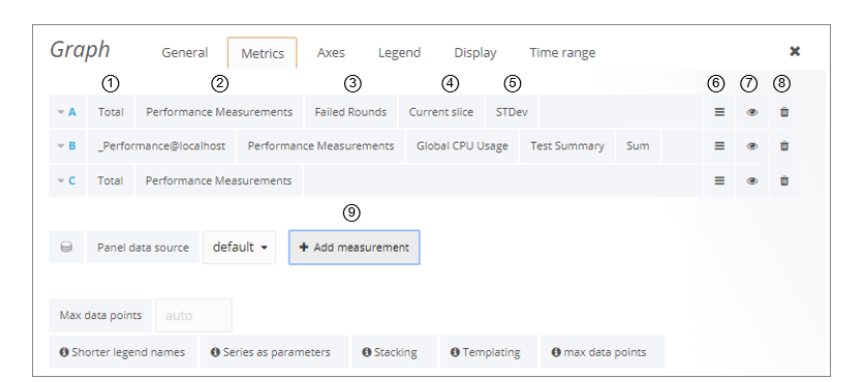Delete query A with the trash icon

pyautogui.click(x=784, y=112)
